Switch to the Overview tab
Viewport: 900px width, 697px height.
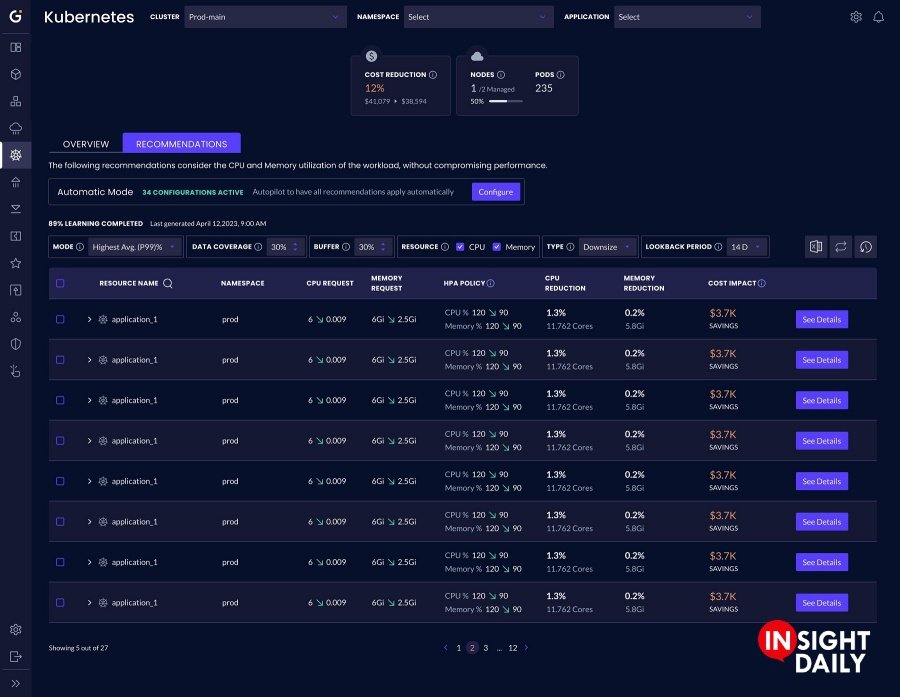(86, 144)
